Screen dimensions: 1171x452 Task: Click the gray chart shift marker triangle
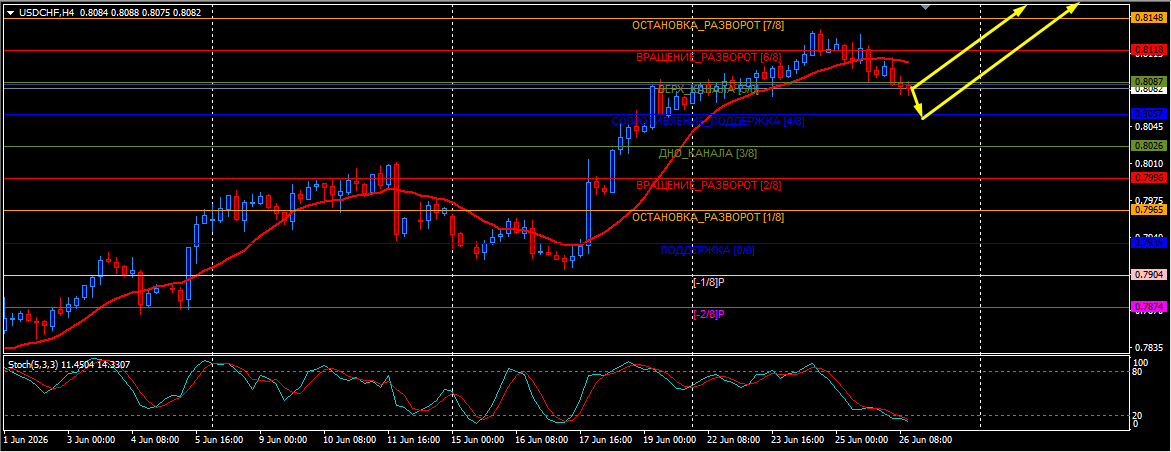(x=926, y=7)
